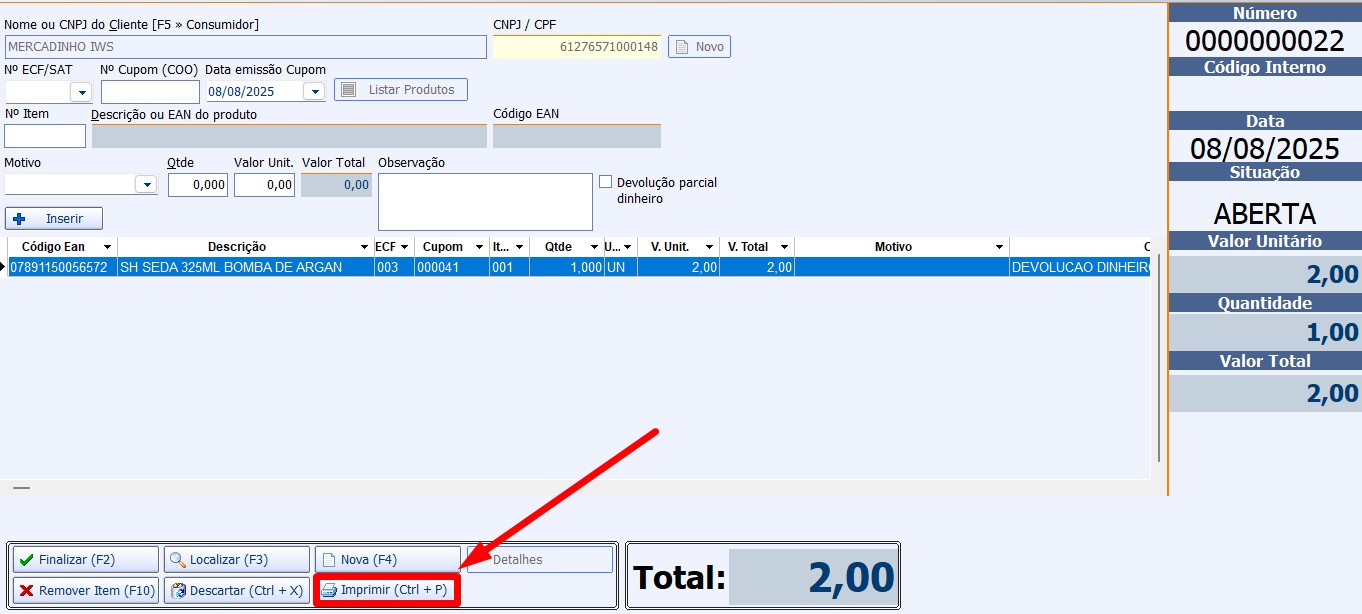The height and width of the screenshot is (614, 1362).
Task: Expand the Motivo combo box
Action: tap(146, 185)
